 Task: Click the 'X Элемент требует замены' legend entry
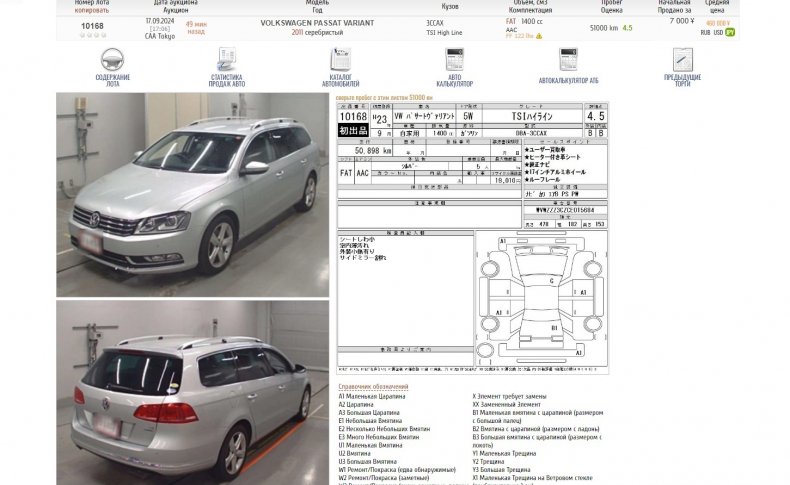509,396
